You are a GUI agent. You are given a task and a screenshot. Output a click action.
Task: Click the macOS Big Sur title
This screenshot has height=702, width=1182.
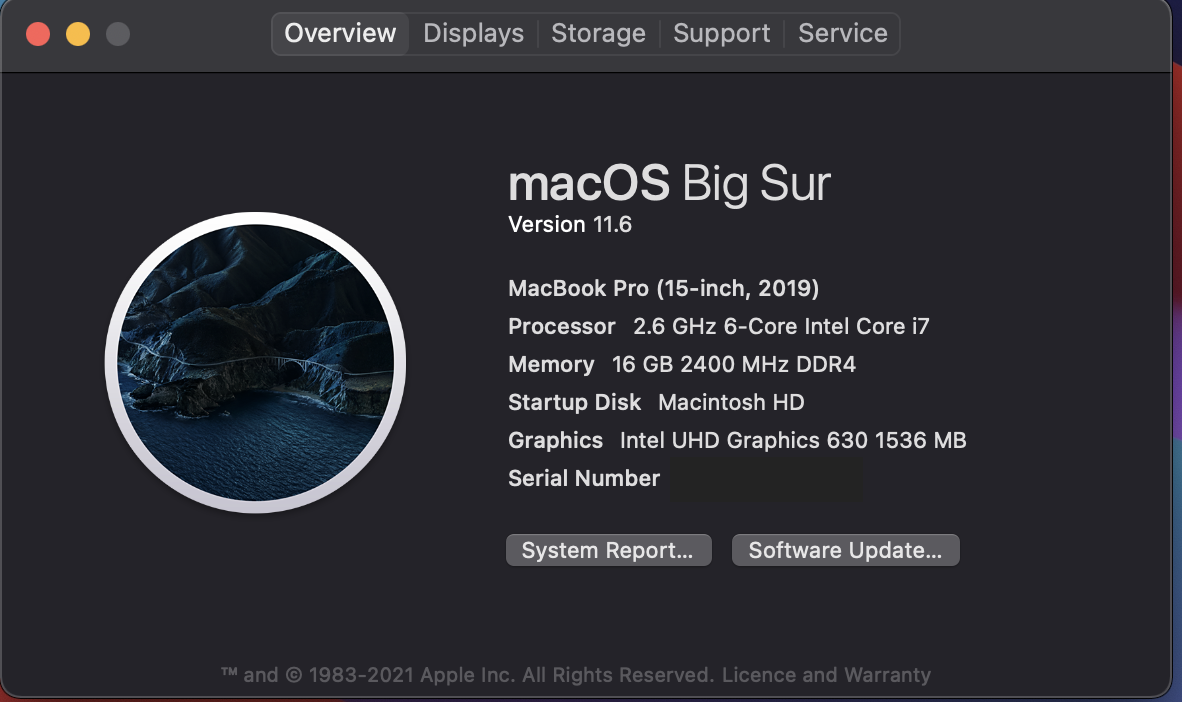[669, 184]
